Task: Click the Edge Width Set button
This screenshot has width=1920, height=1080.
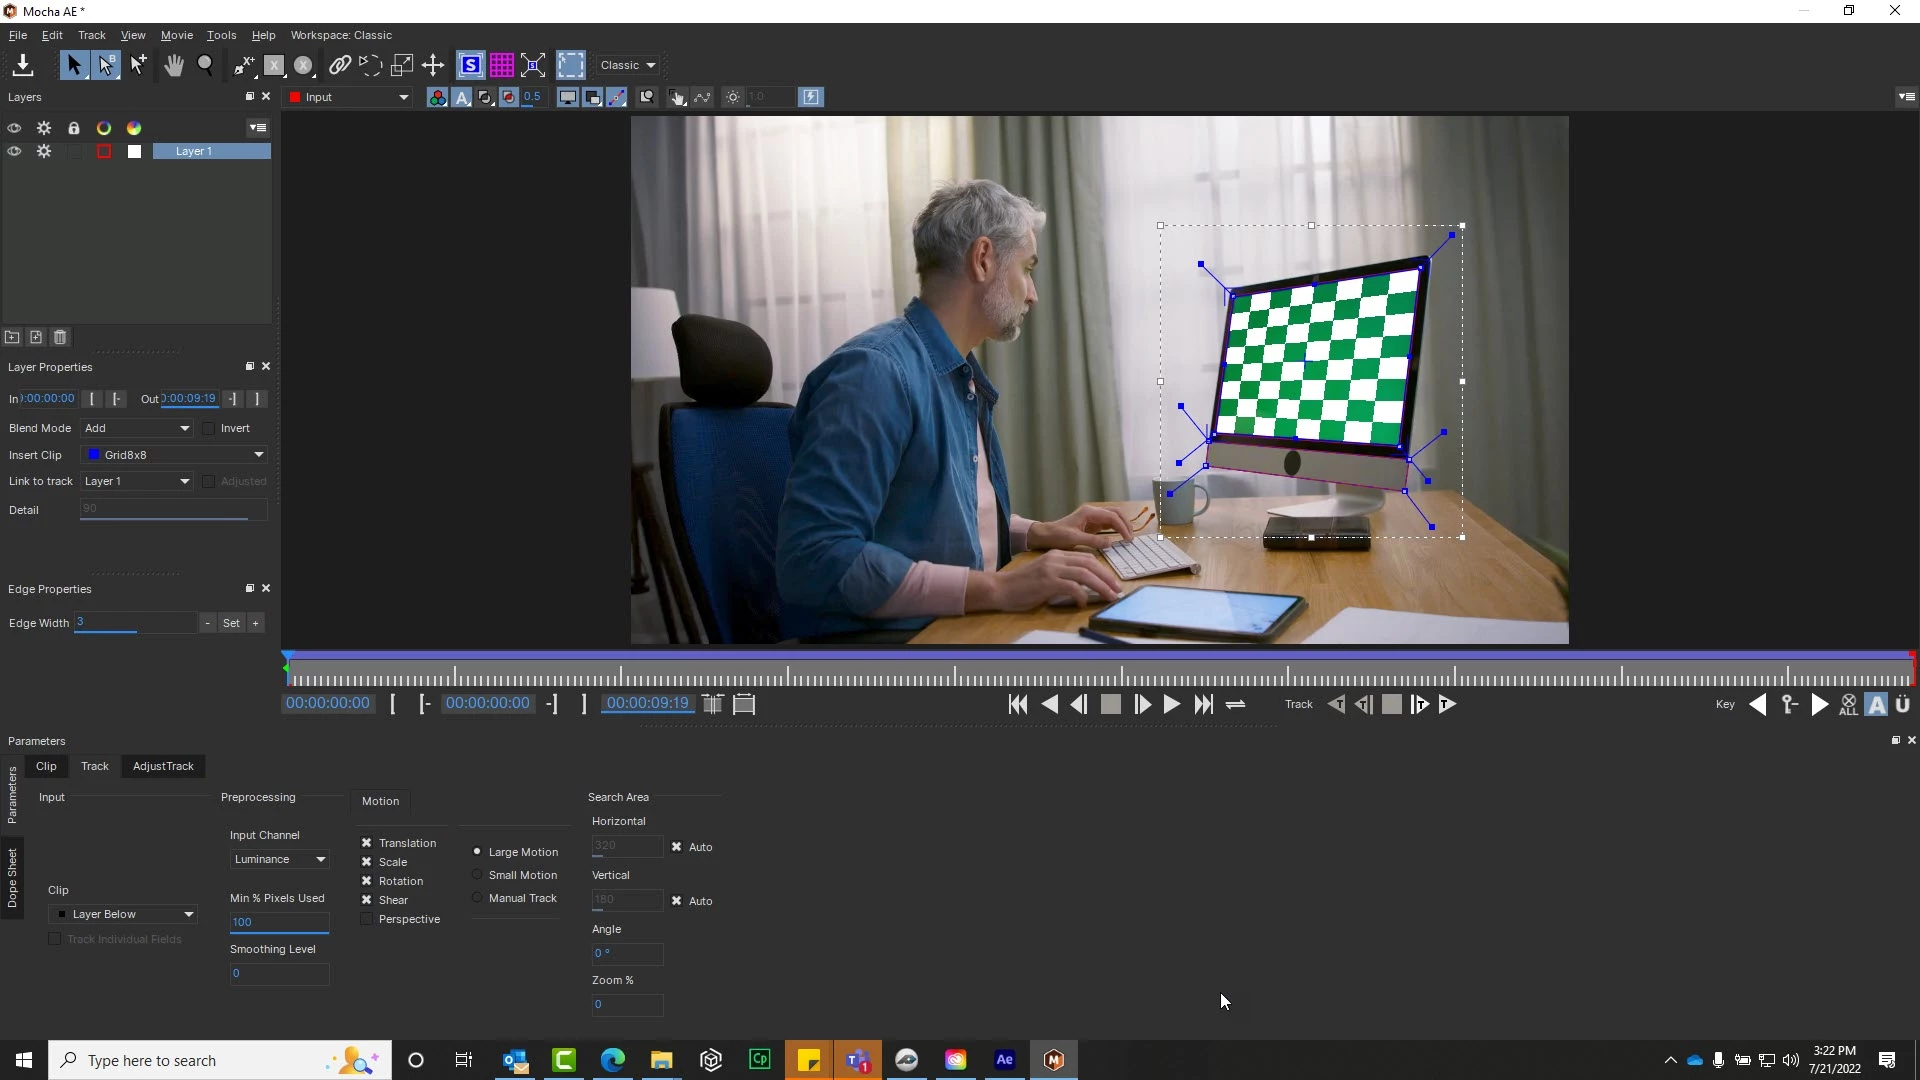Action: pos(231,624)
